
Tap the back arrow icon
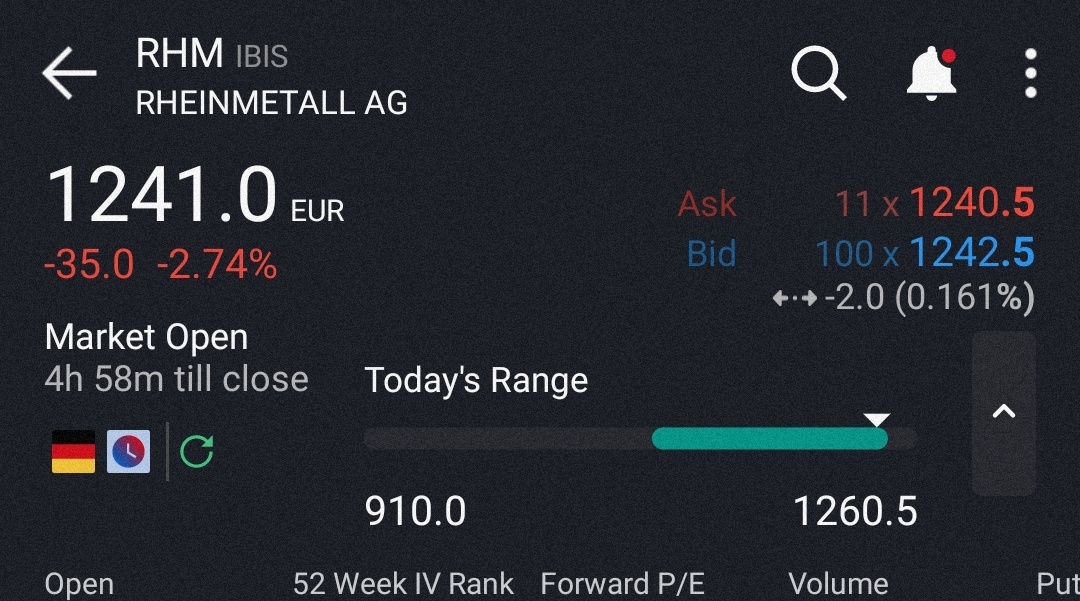pos(69,72)
